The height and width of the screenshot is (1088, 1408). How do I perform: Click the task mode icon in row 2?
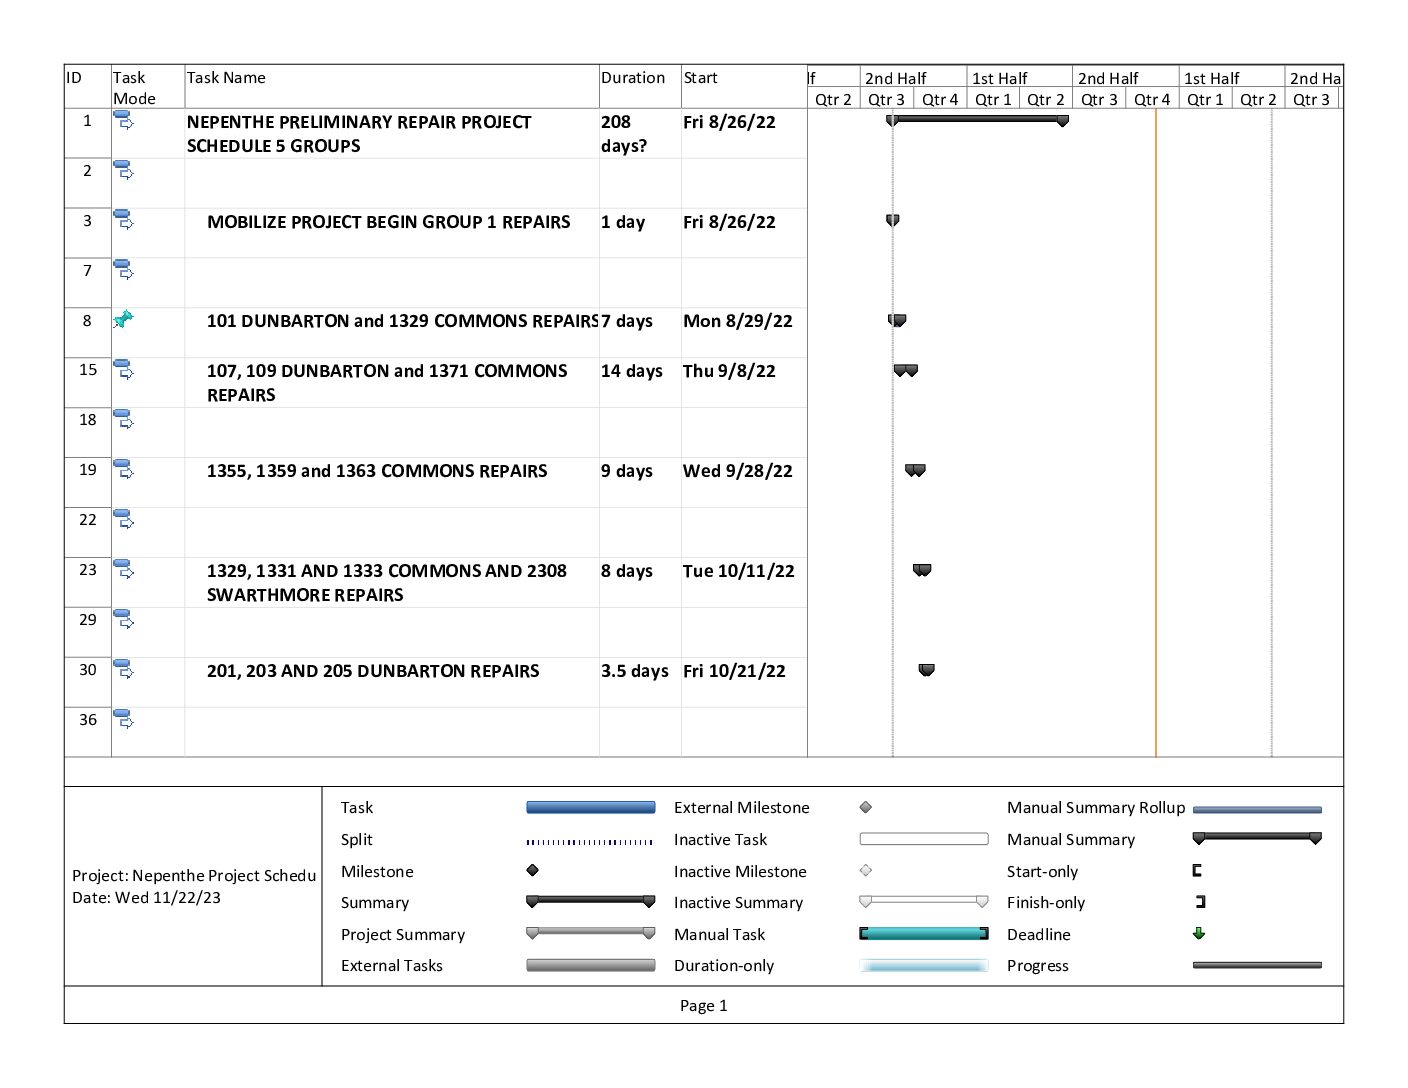tap(123, 170)
